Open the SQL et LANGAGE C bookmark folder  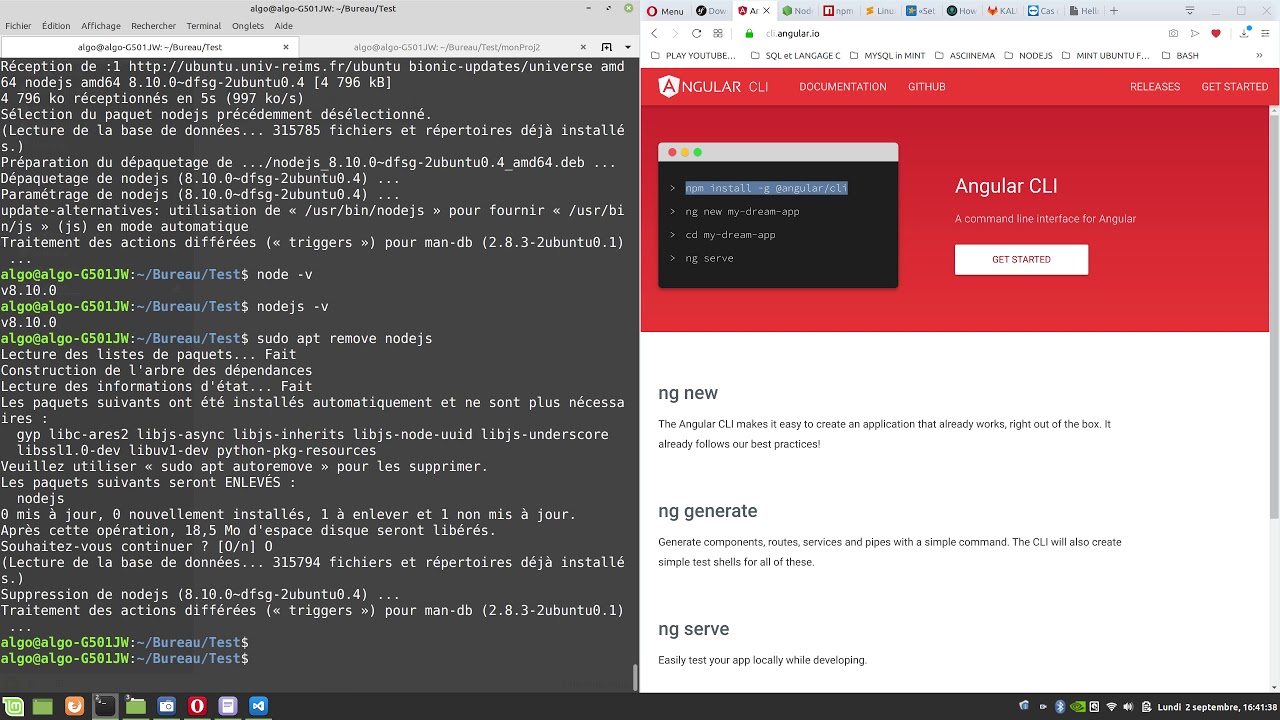coord(795,56)
